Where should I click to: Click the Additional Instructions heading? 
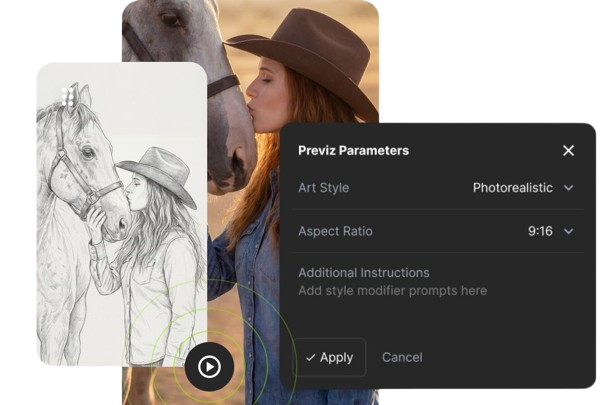pos(363,272)
